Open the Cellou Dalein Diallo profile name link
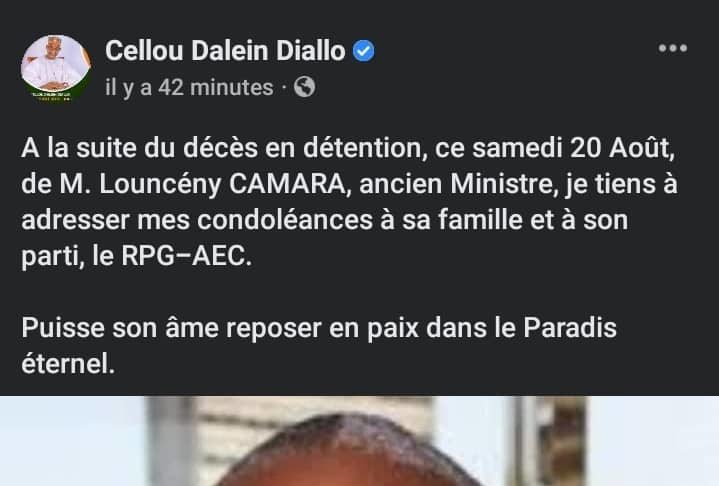 [225, 50]
